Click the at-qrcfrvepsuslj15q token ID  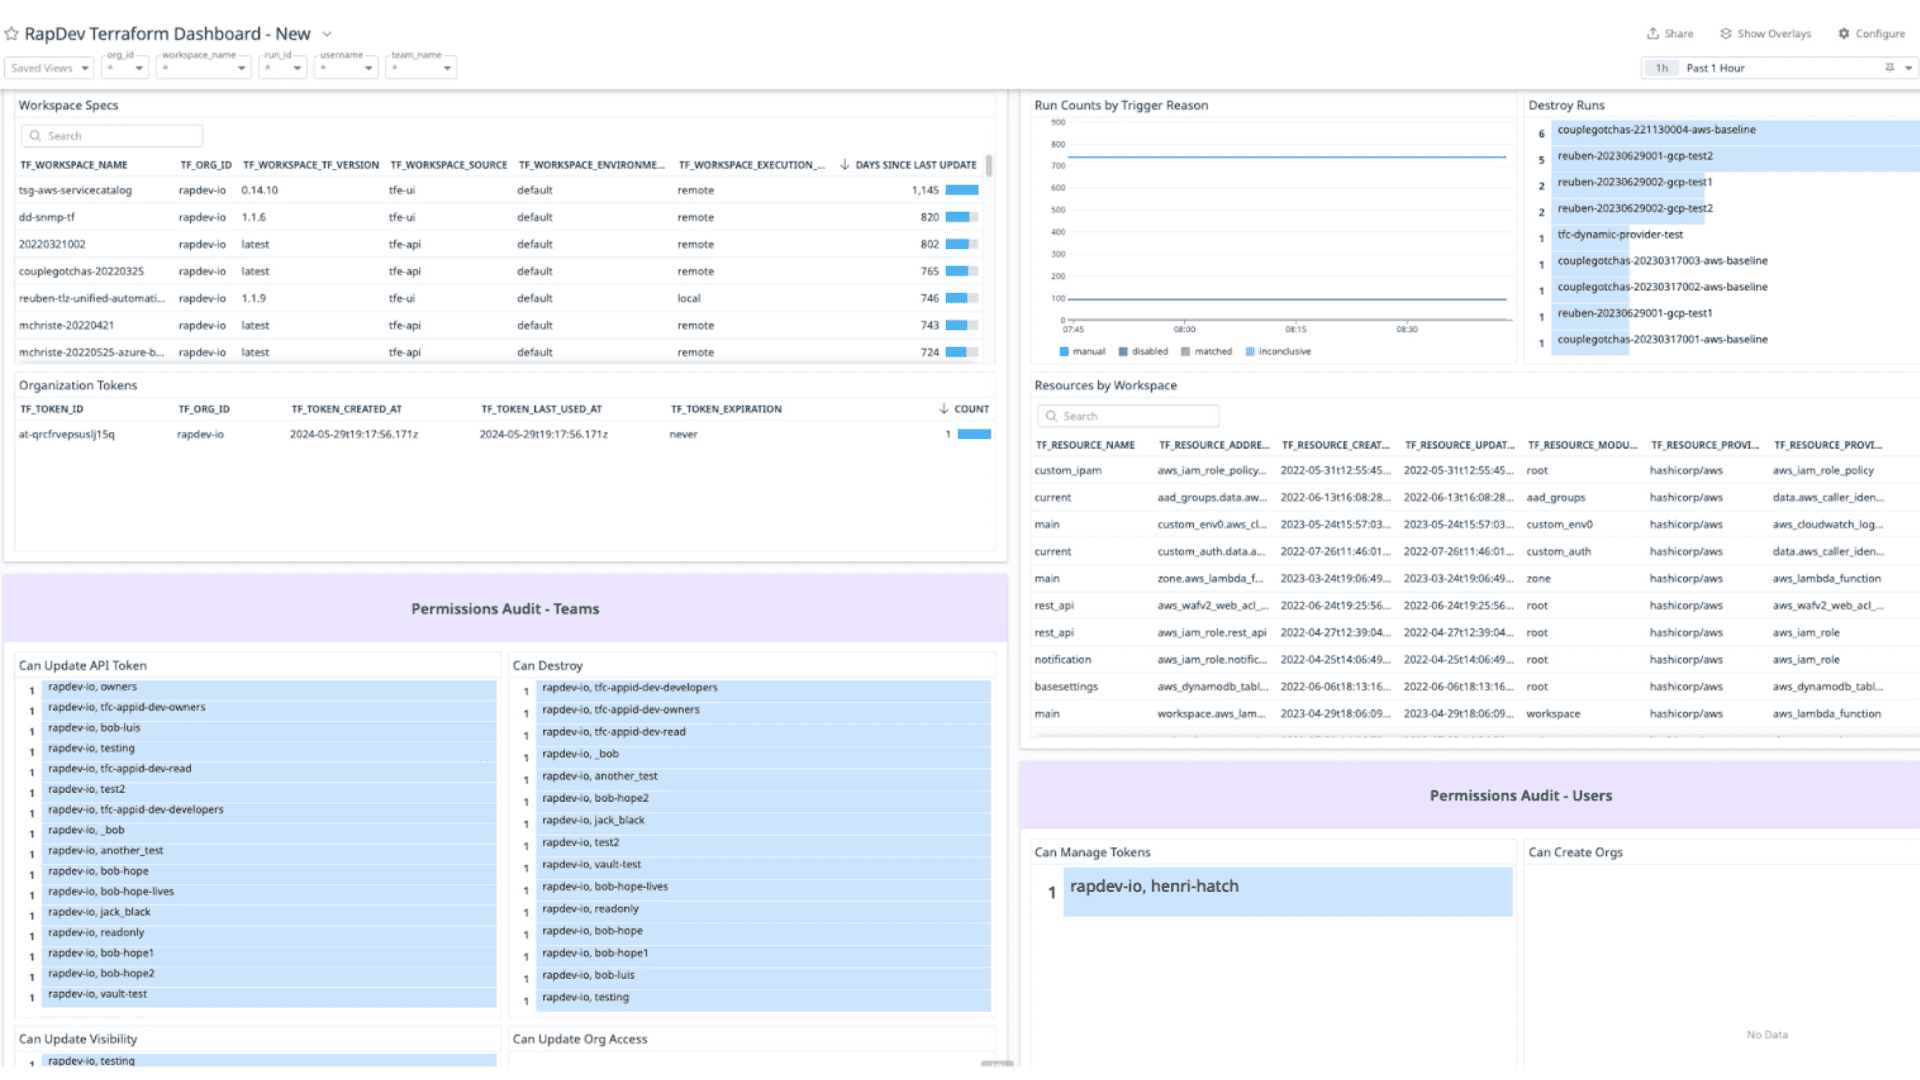[67, 434]
